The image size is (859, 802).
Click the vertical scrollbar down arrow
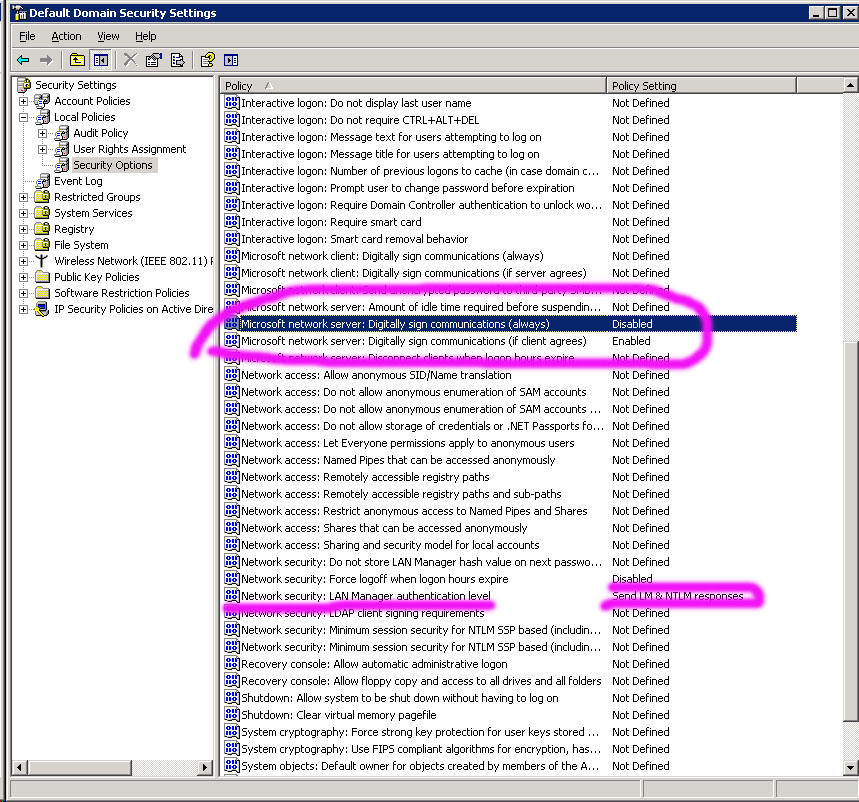[851, 767]
